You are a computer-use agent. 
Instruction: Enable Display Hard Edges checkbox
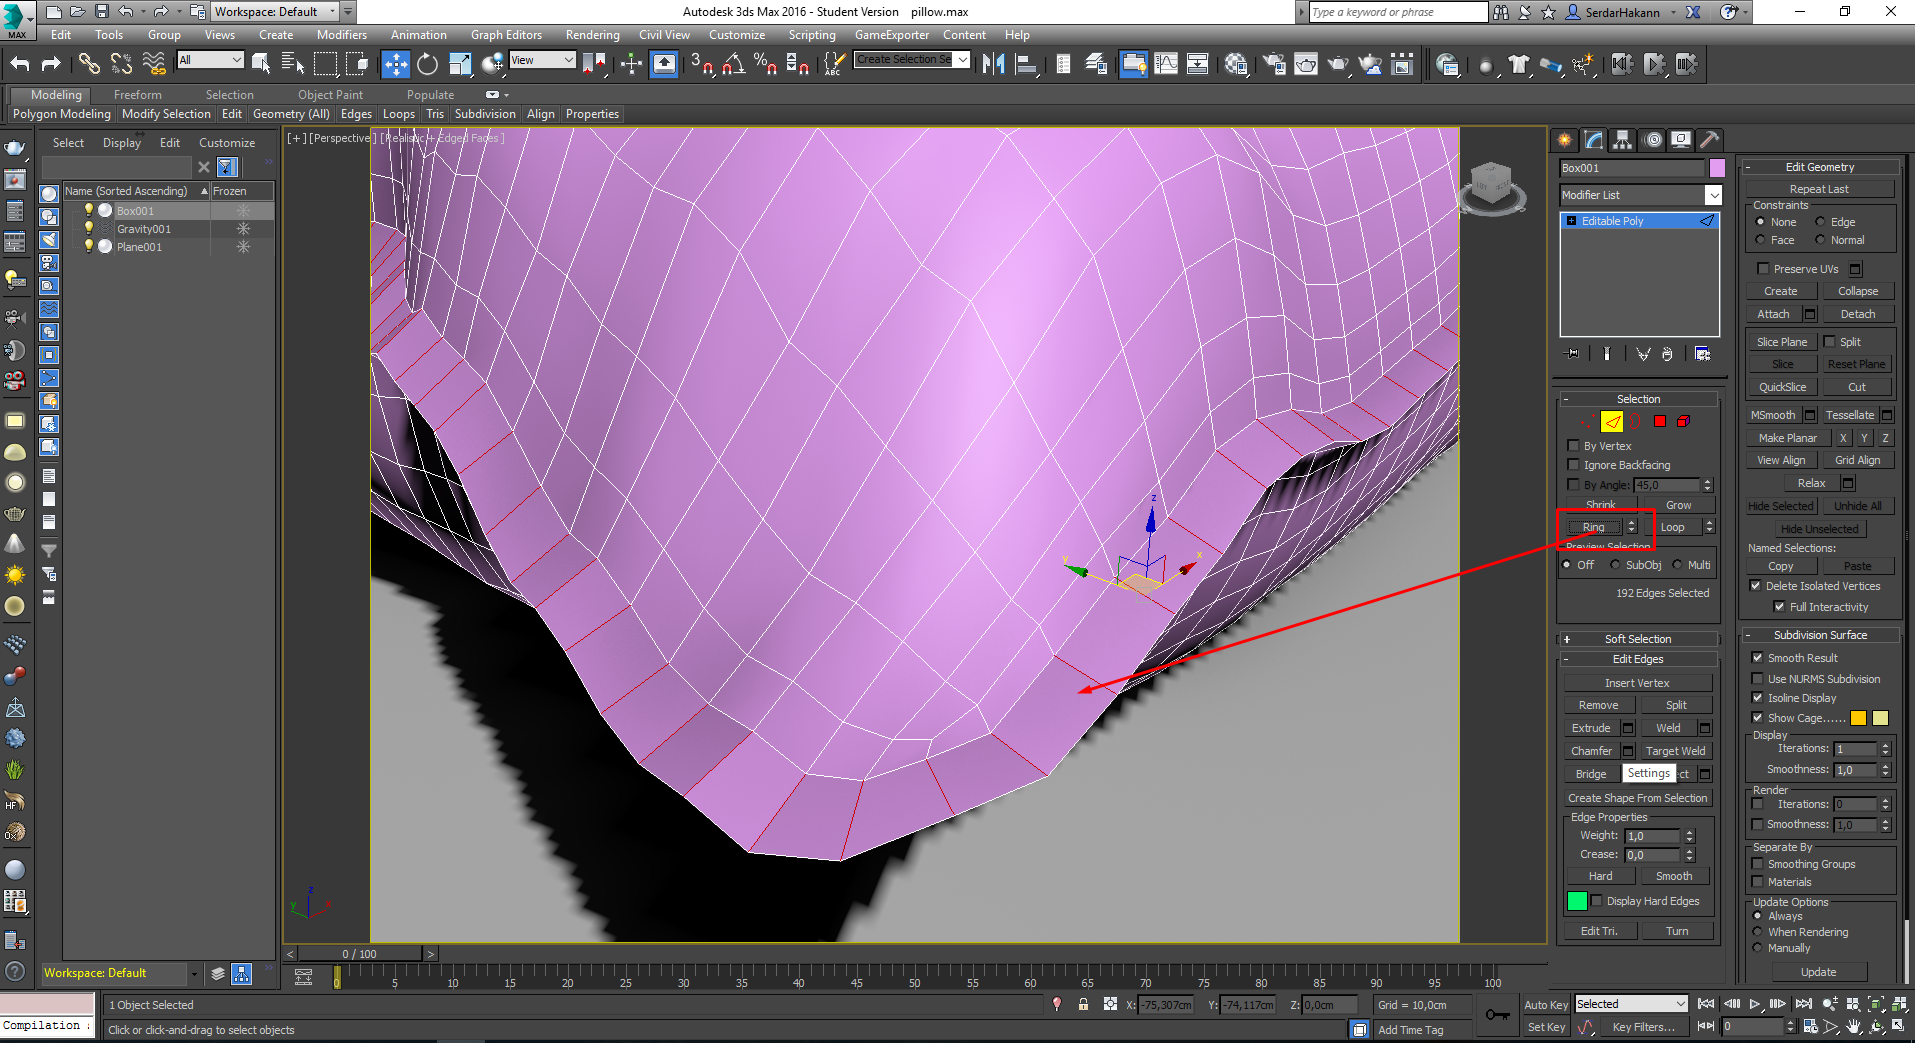coord(1597,901)
